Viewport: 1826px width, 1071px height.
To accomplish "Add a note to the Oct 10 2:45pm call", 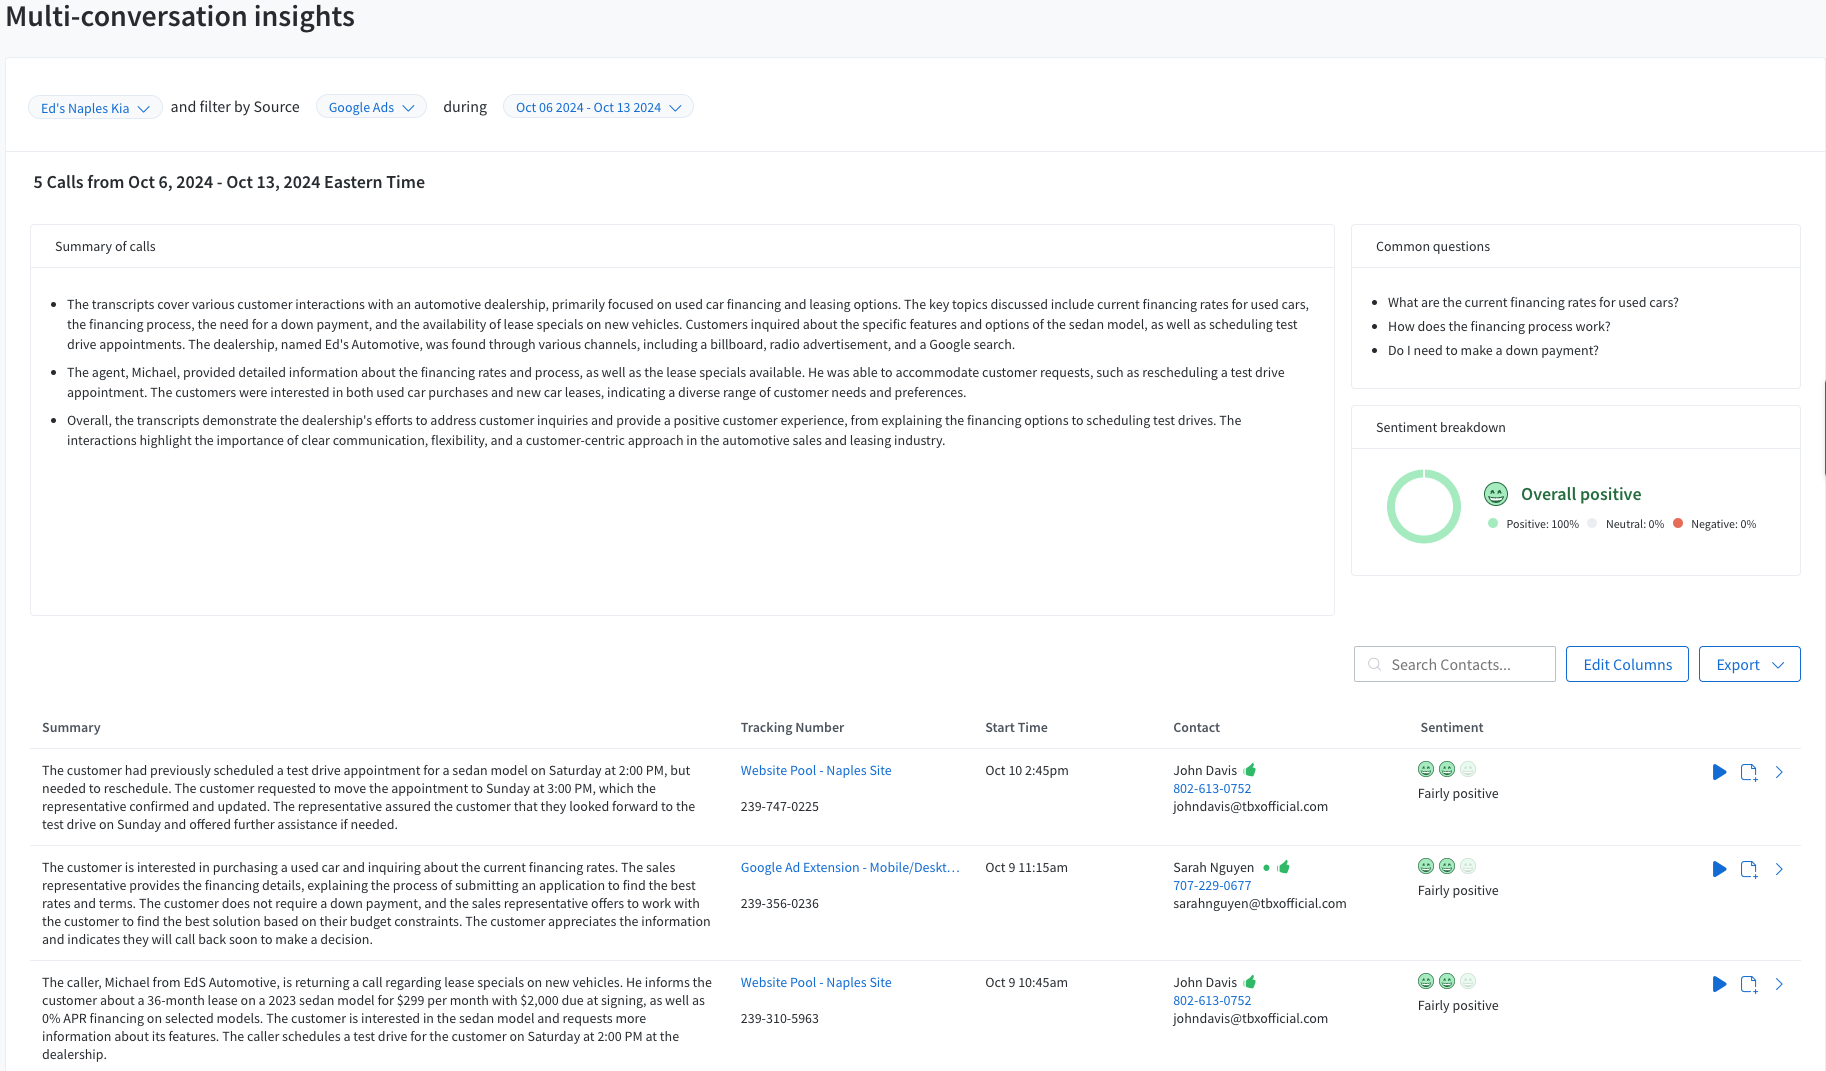I will (x=1749, y=772).
